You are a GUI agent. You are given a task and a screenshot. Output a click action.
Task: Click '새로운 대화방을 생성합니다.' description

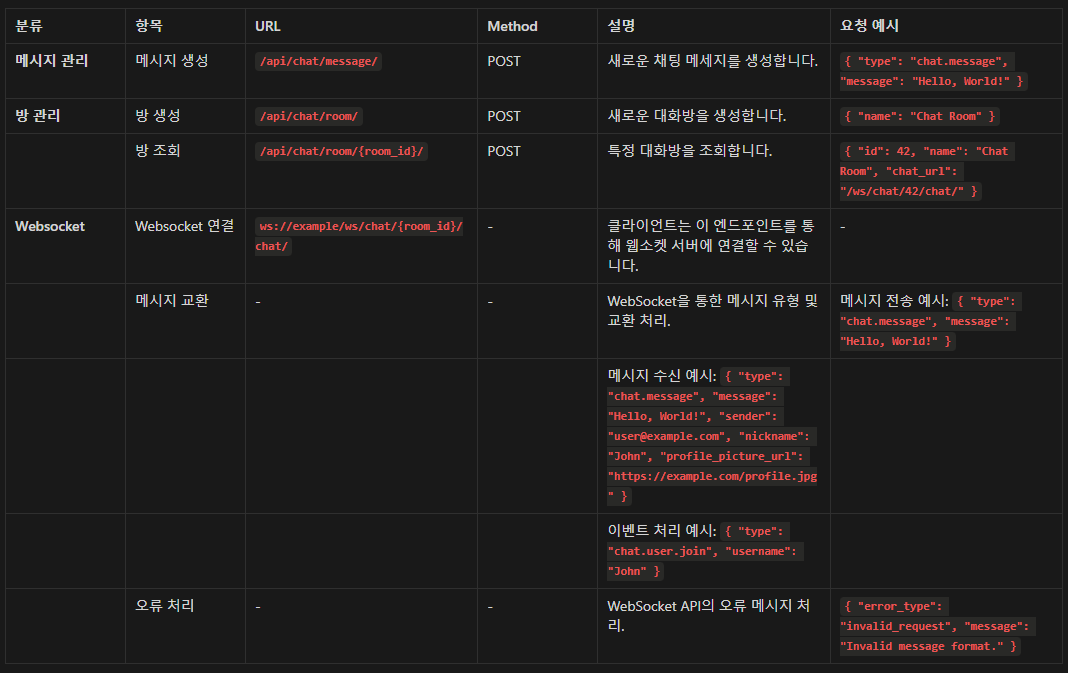point(697,116)
